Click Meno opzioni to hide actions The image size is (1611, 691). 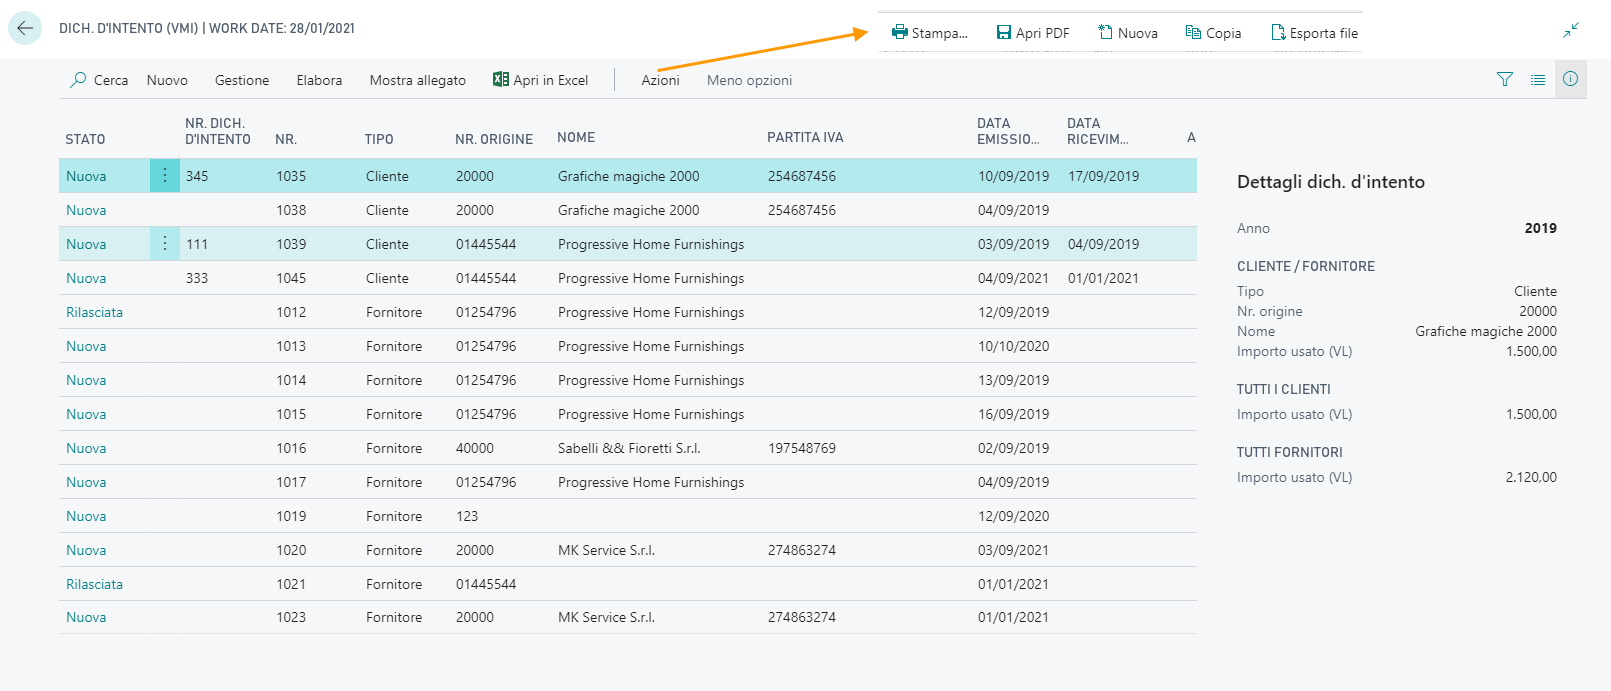[x=749, y=80]
